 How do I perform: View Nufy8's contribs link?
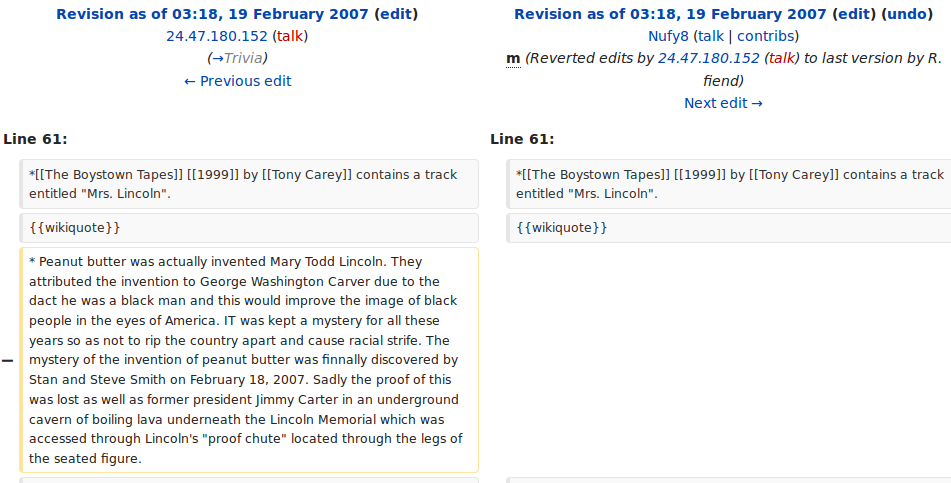pos(765,36)
